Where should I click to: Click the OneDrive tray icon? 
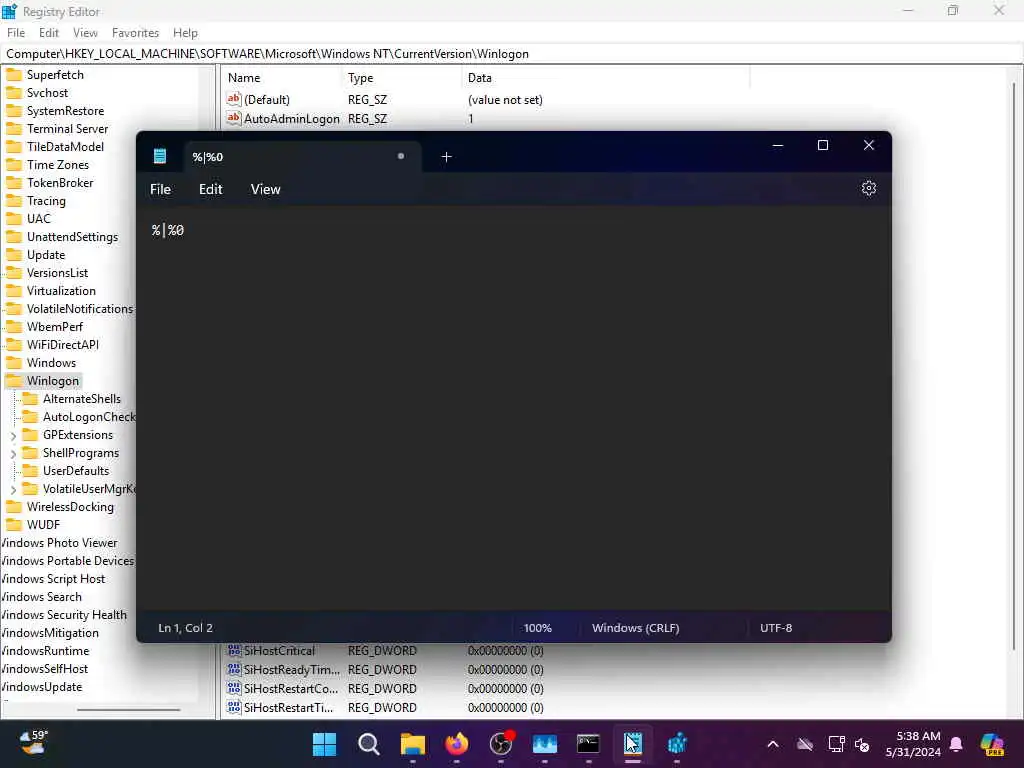(805, 744)
